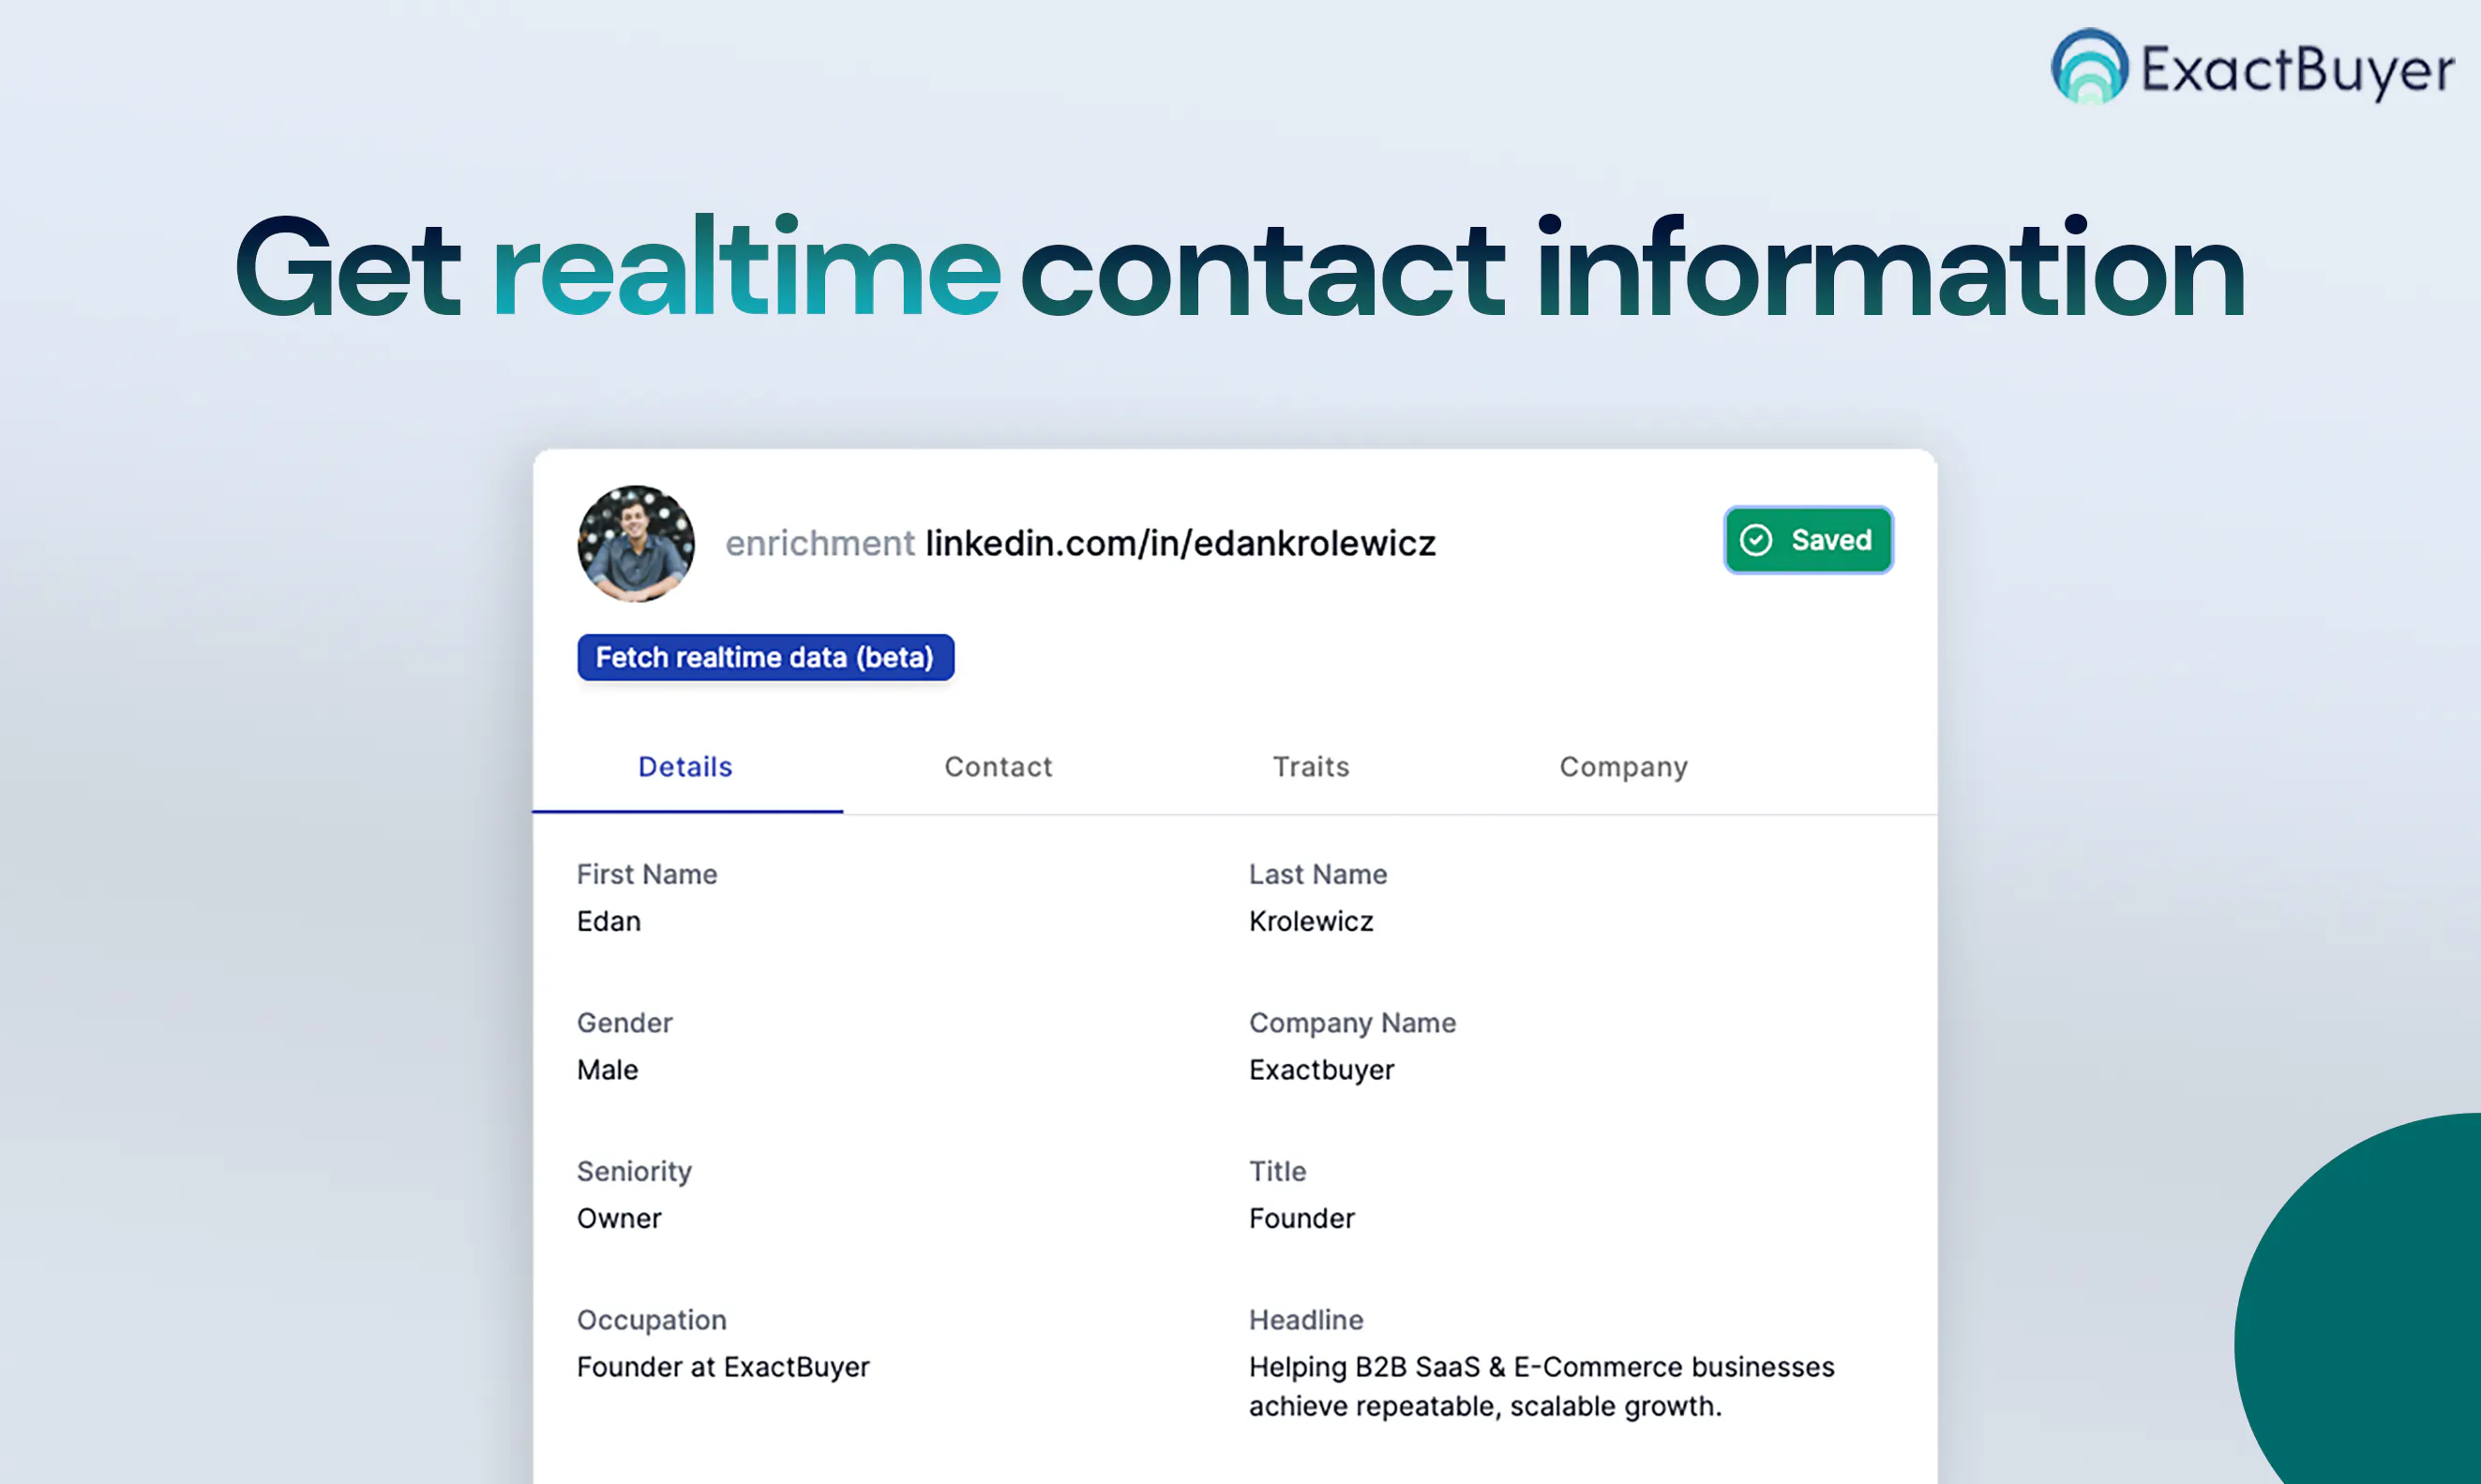Image resolution: width=2481 pixels, height=1484 pixels.
Task: Open the Contact tab
Action: (998, 767)
